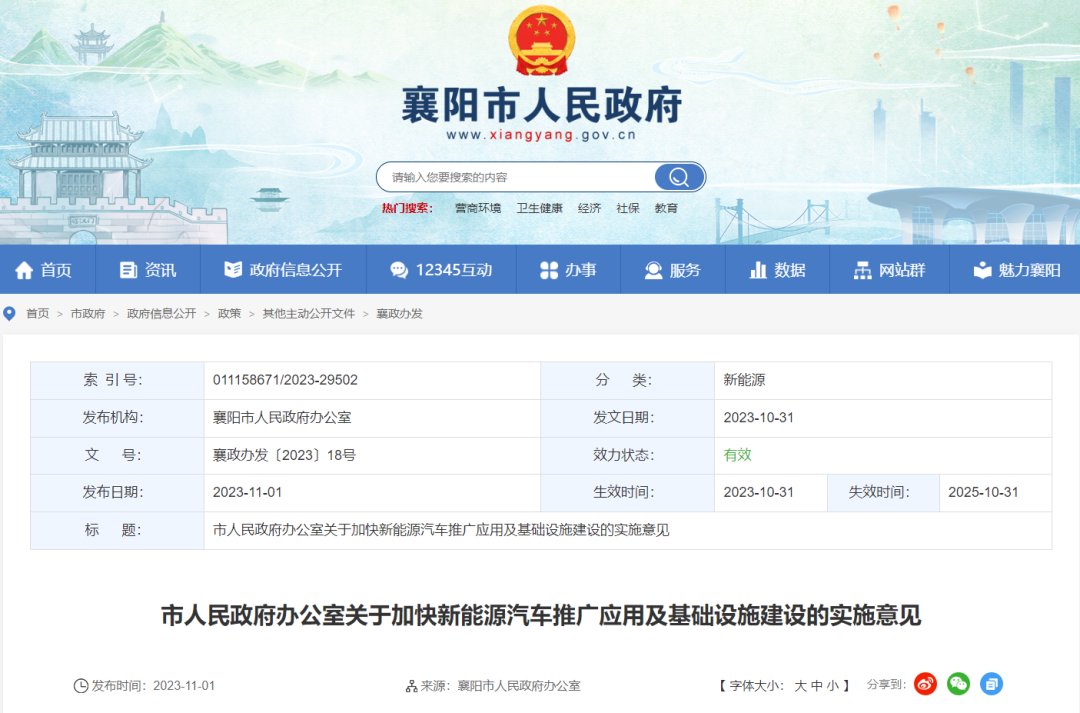Image resolution: width=1080 pixels, height=713 pixels.
Task: Share to Weibo via red icon
Action: click(x=925, y=684)
